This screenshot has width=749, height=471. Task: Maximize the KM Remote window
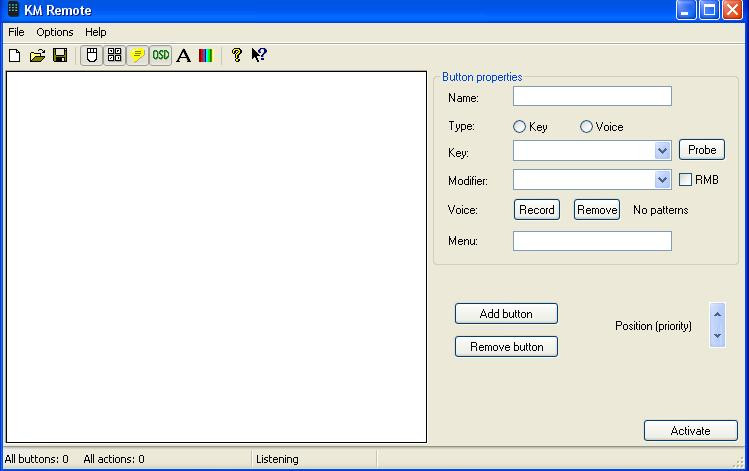coord(709,10)
